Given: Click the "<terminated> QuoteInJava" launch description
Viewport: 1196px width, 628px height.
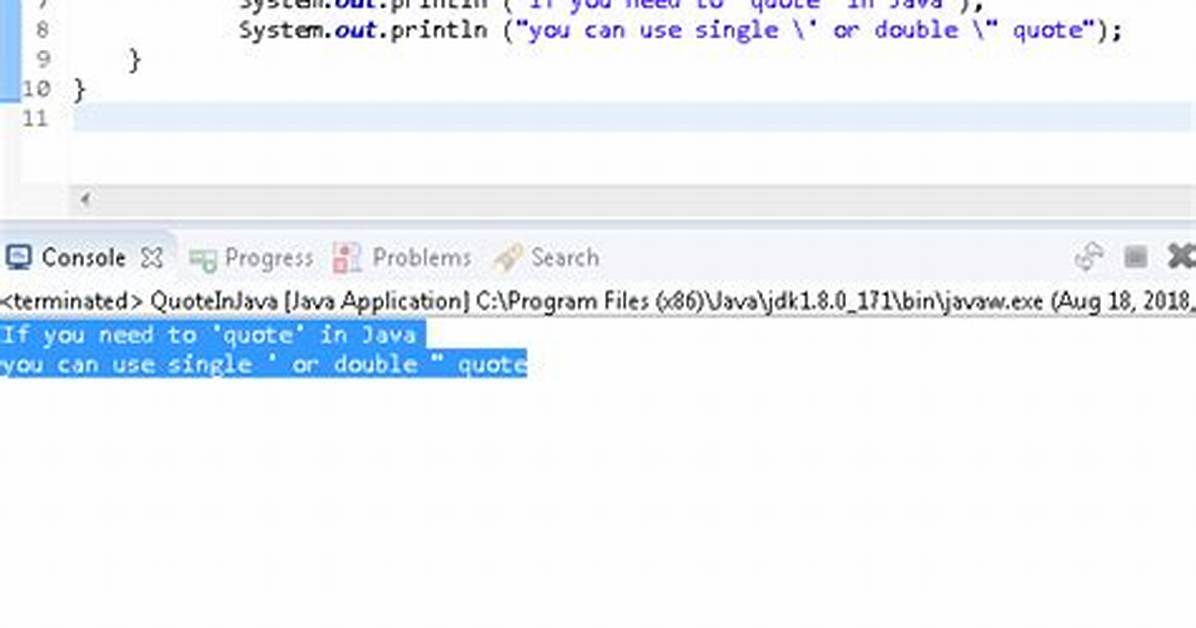Looking at the screenshot, I should click(598, 301).
